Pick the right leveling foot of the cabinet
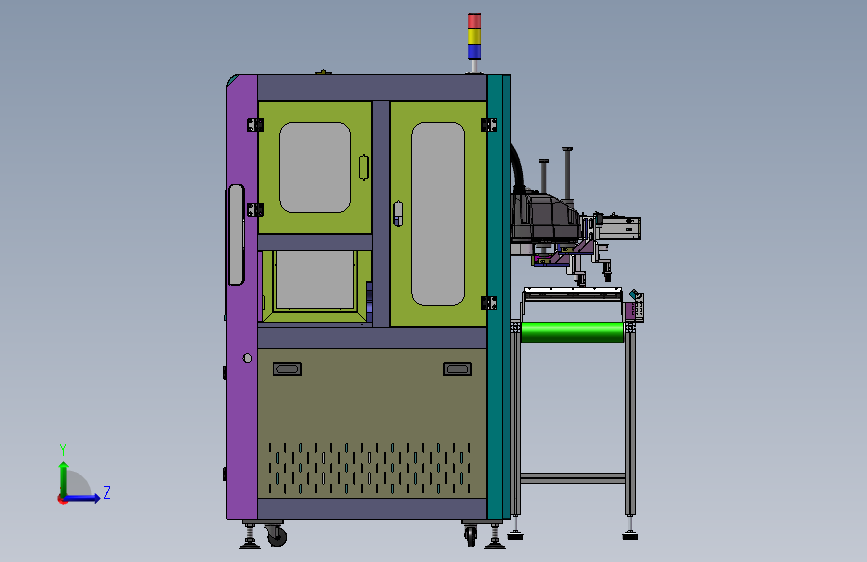 pos(494,537)
